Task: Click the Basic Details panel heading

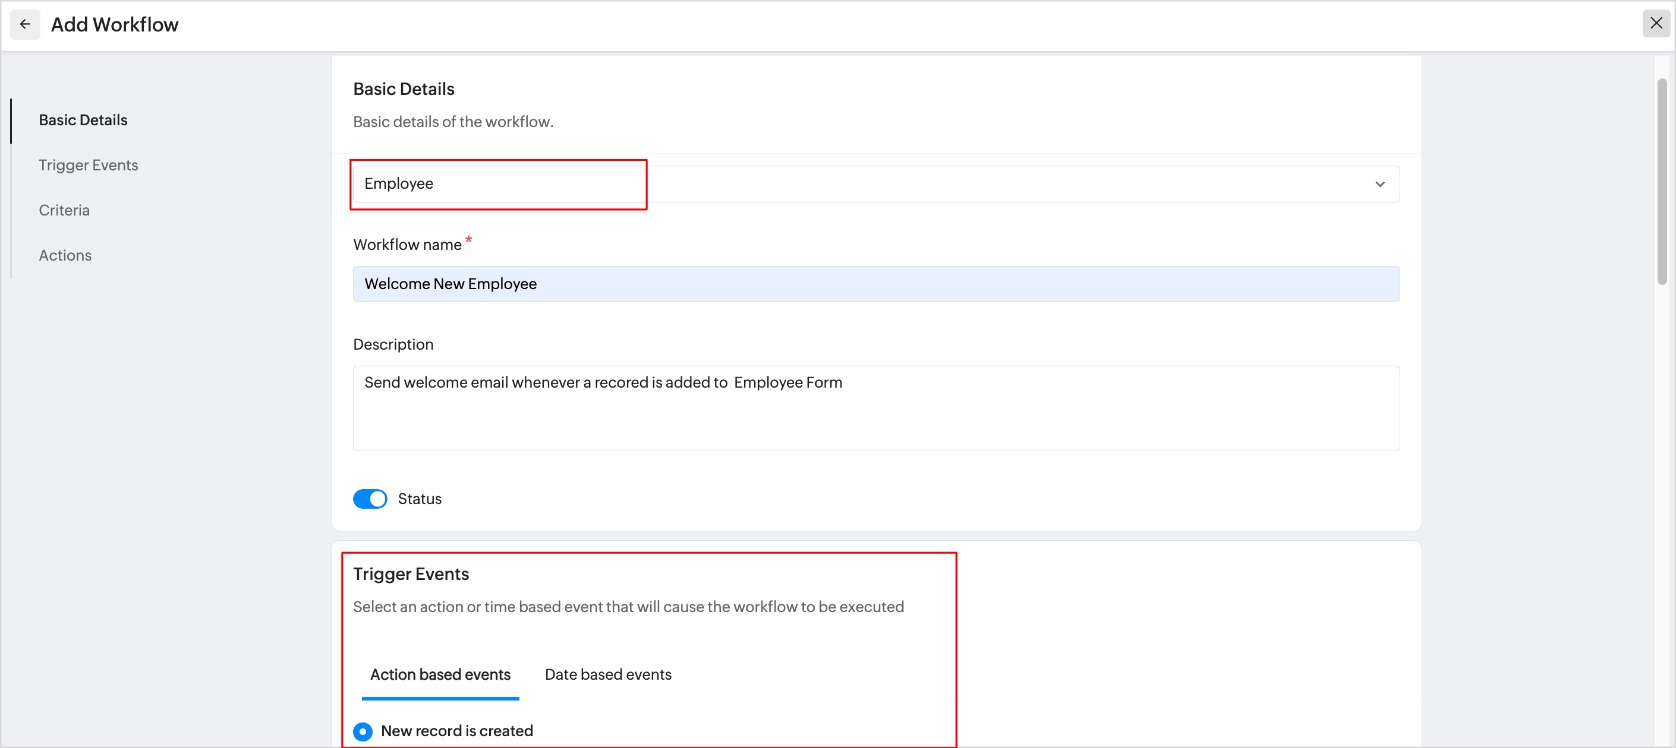Action: point(404,89)
